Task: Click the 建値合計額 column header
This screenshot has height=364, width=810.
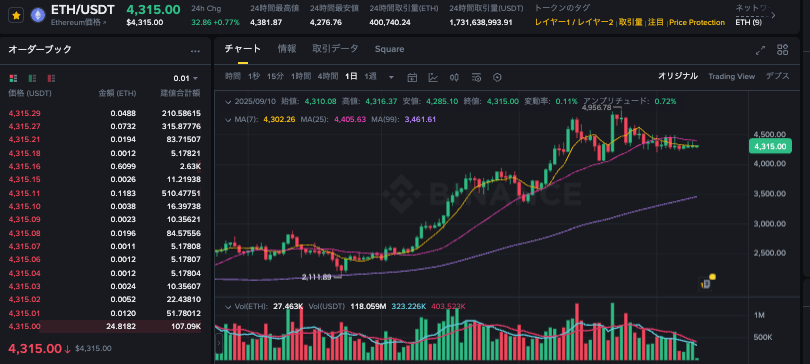Action: (180, 93)
